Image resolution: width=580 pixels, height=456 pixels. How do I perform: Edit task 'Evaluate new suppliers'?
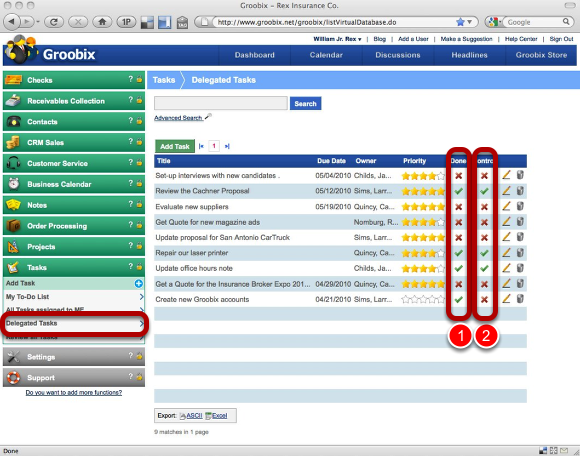click(x=506, y=206)
